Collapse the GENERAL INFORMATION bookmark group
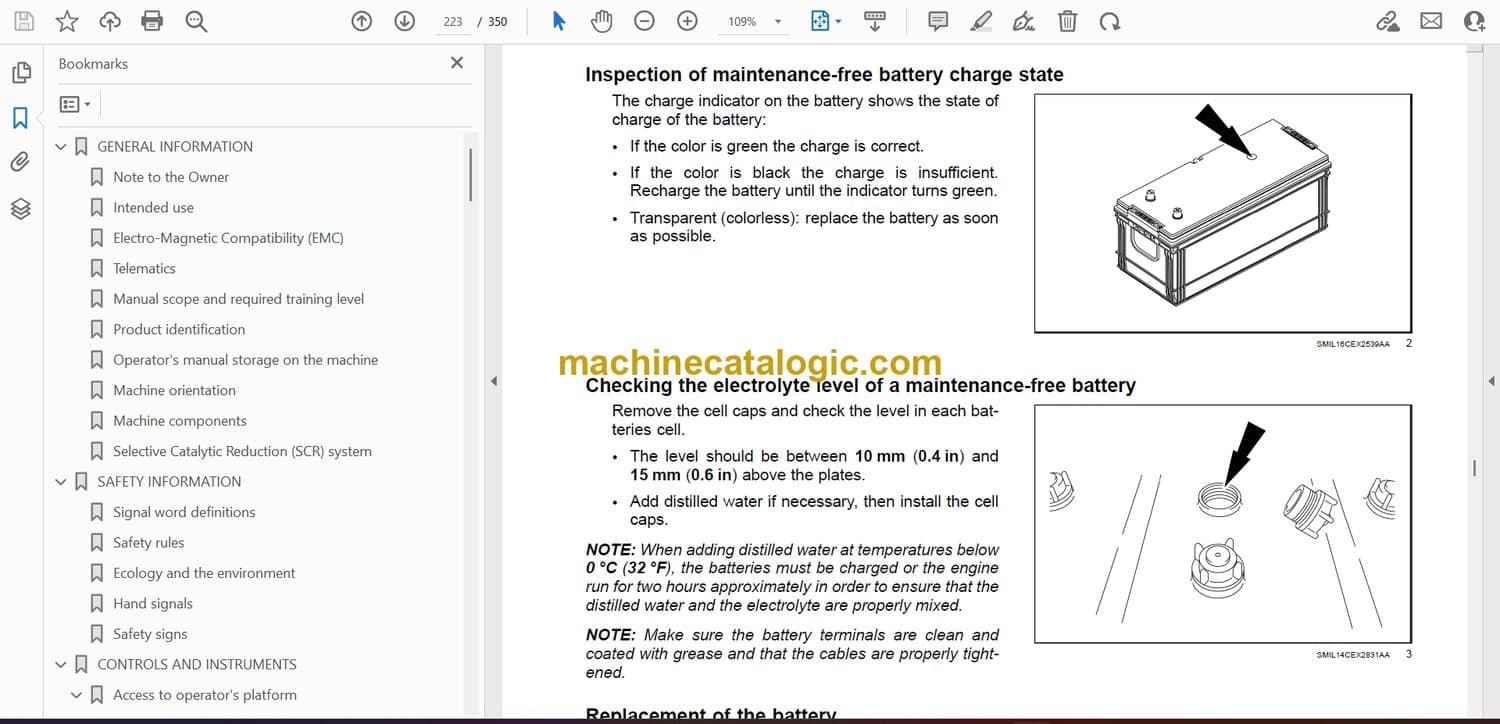The width and height of the screenshot is (1500, 724). pyautogui.click(x=61, y=147)
